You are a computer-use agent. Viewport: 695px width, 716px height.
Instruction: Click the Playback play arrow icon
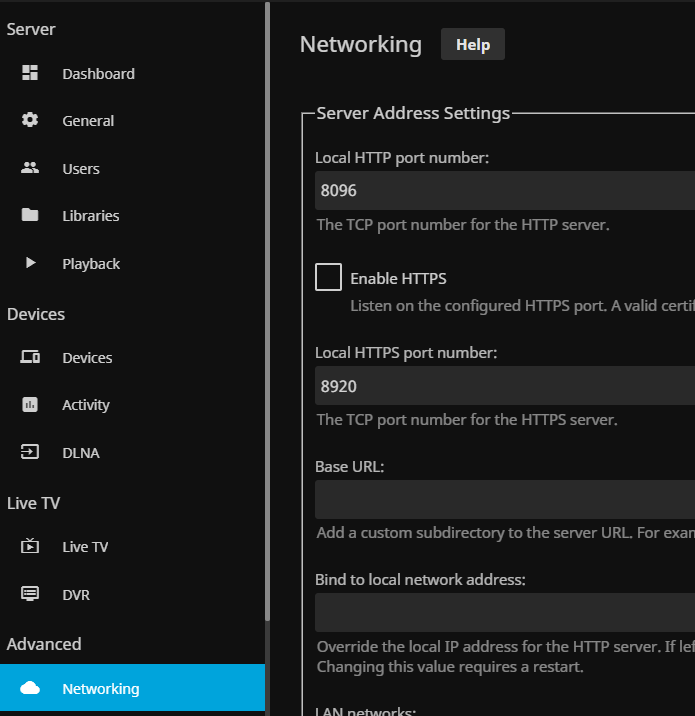(x=30, y=263)
